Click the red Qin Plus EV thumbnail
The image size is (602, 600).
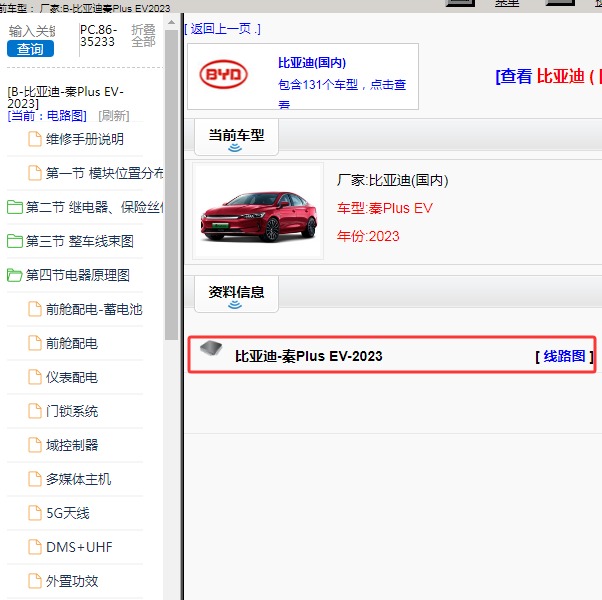[x=258, y=212]
